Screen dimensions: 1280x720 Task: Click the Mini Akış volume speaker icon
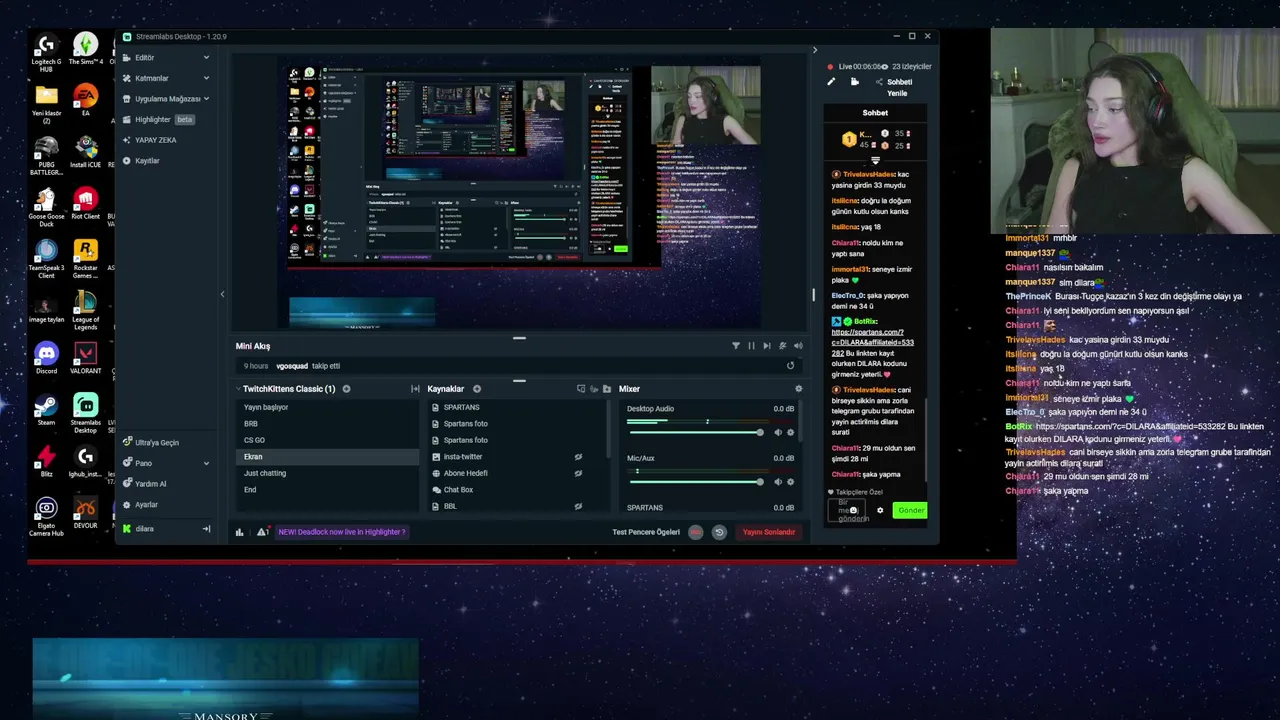tap(798, 346)
